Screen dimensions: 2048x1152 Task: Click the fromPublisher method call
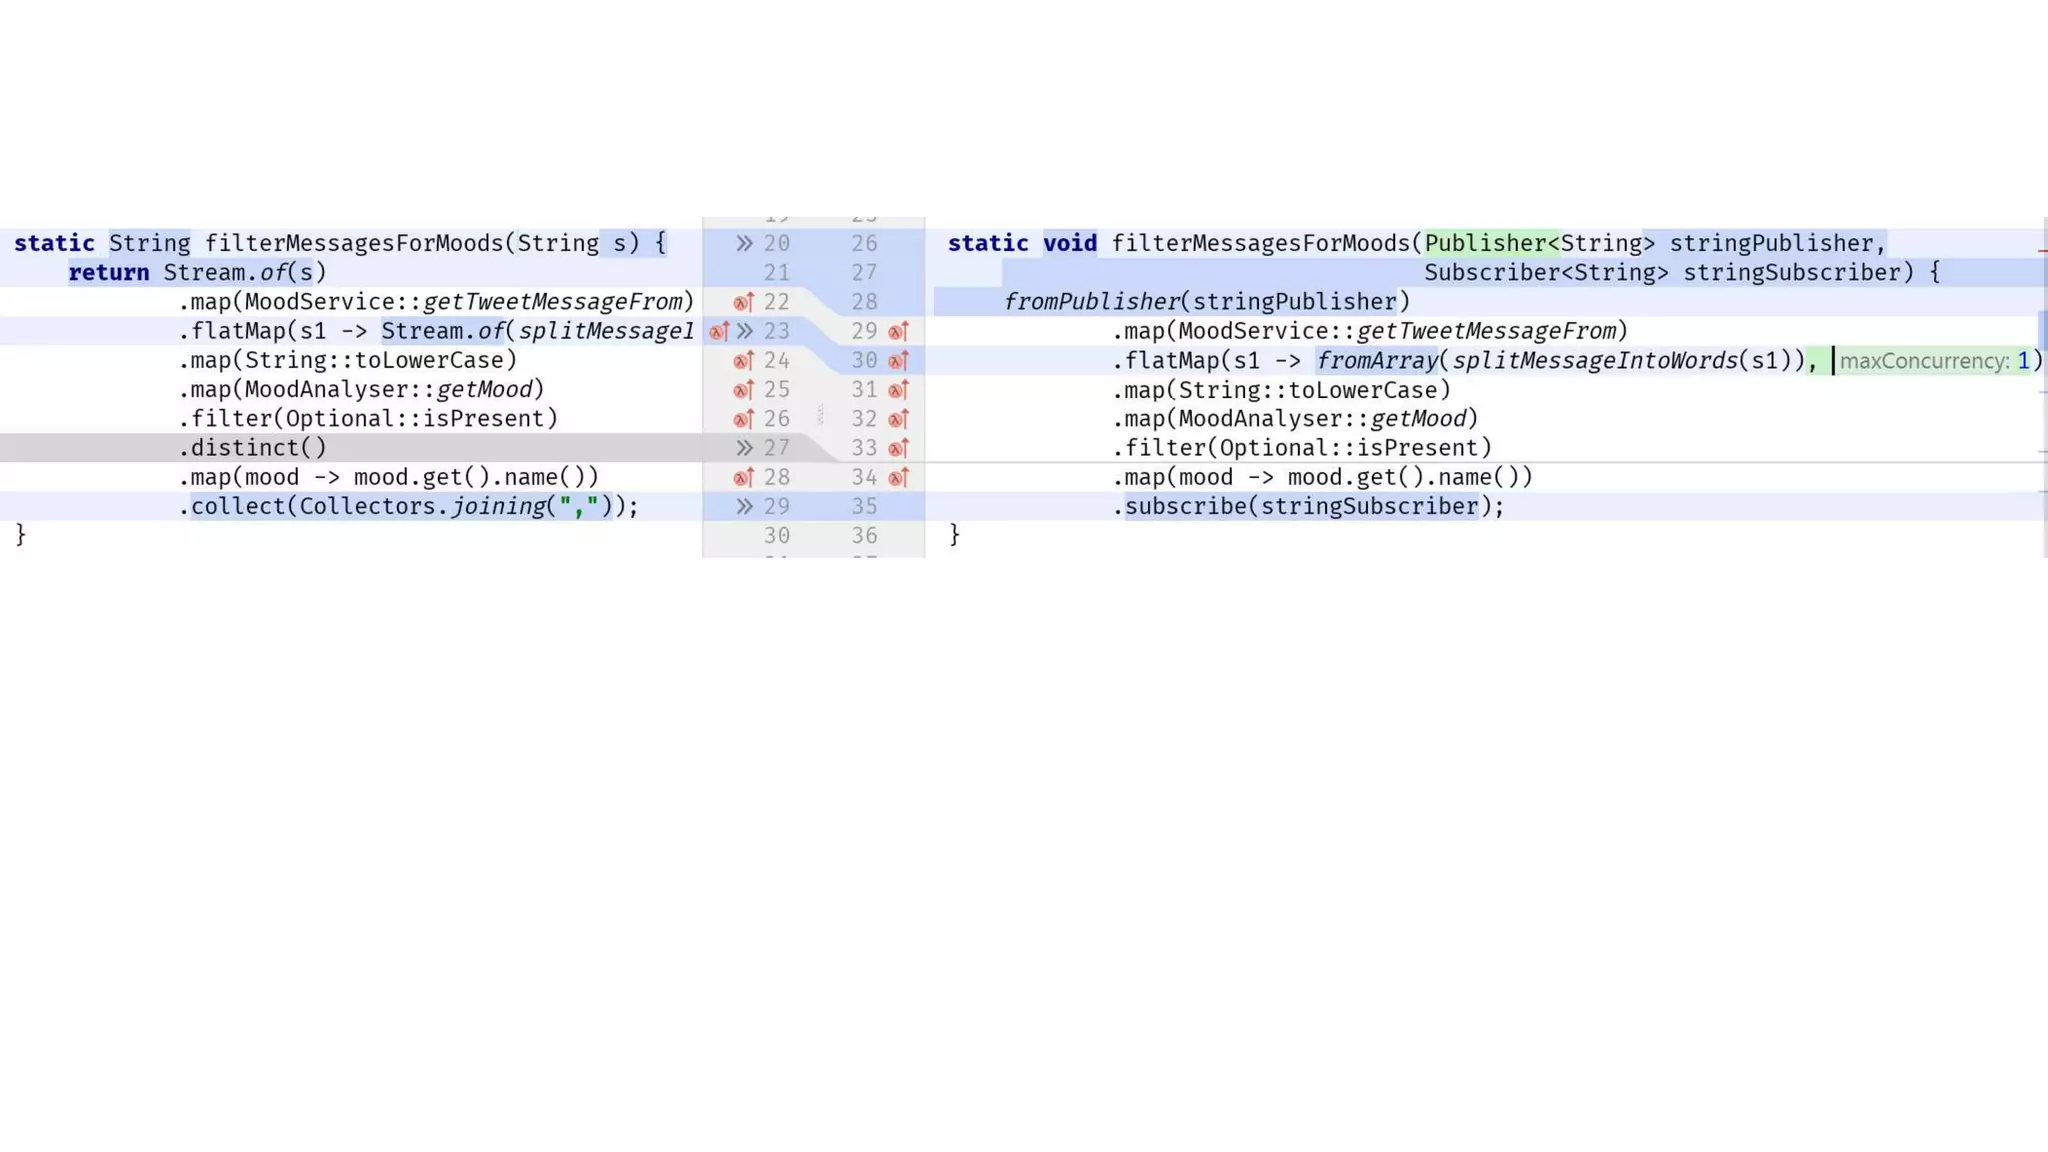[x=1092, y=302]
